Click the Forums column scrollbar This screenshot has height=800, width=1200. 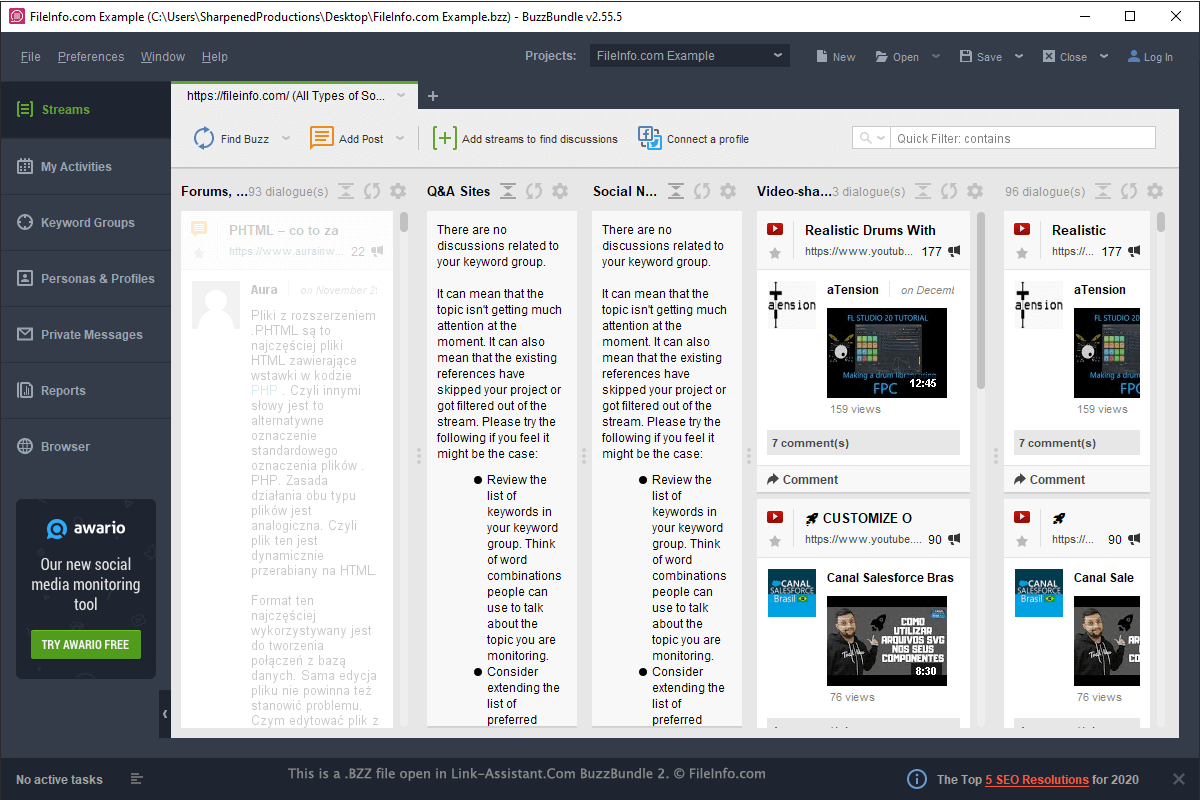(x=404, y=222)
